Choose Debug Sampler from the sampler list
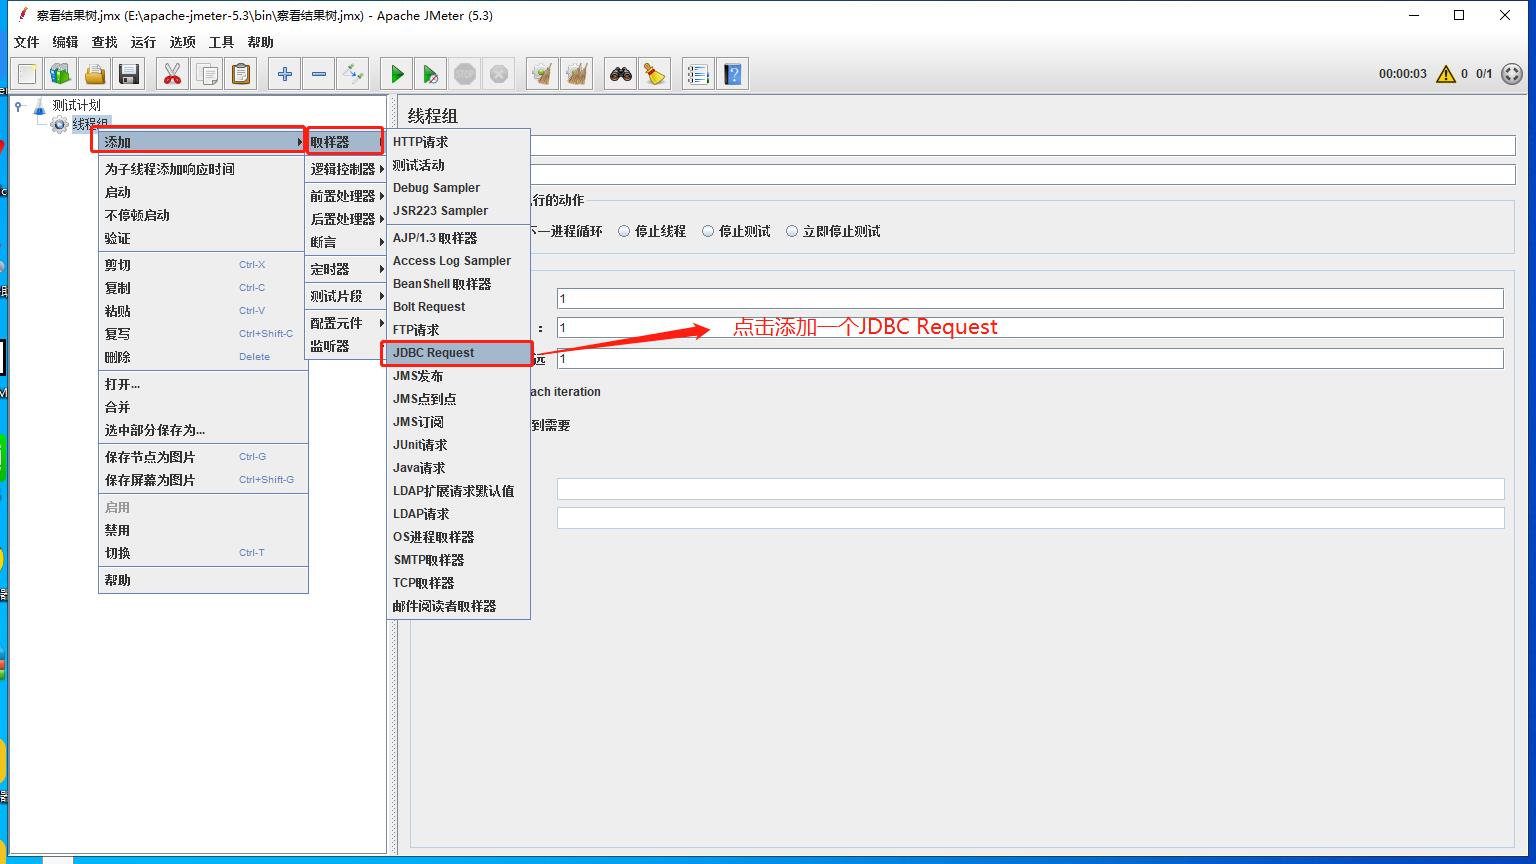1536x864 pixels. point(458,188)
